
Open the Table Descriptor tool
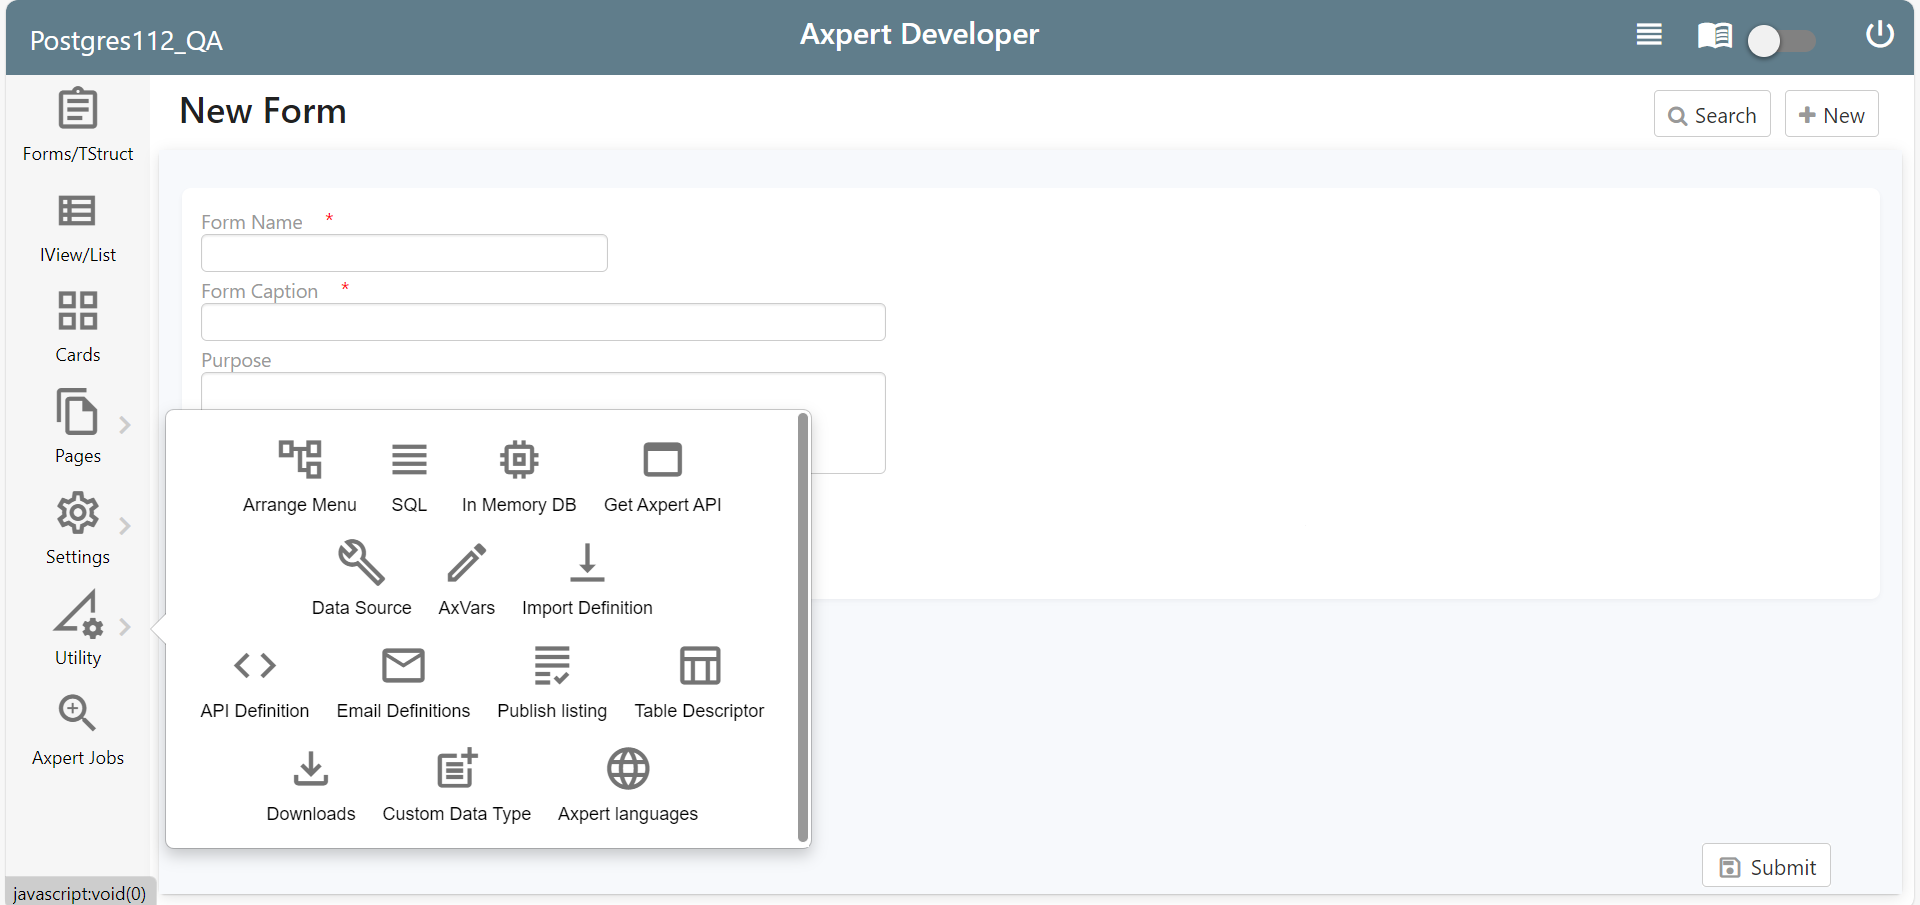[x=700, y=666]
